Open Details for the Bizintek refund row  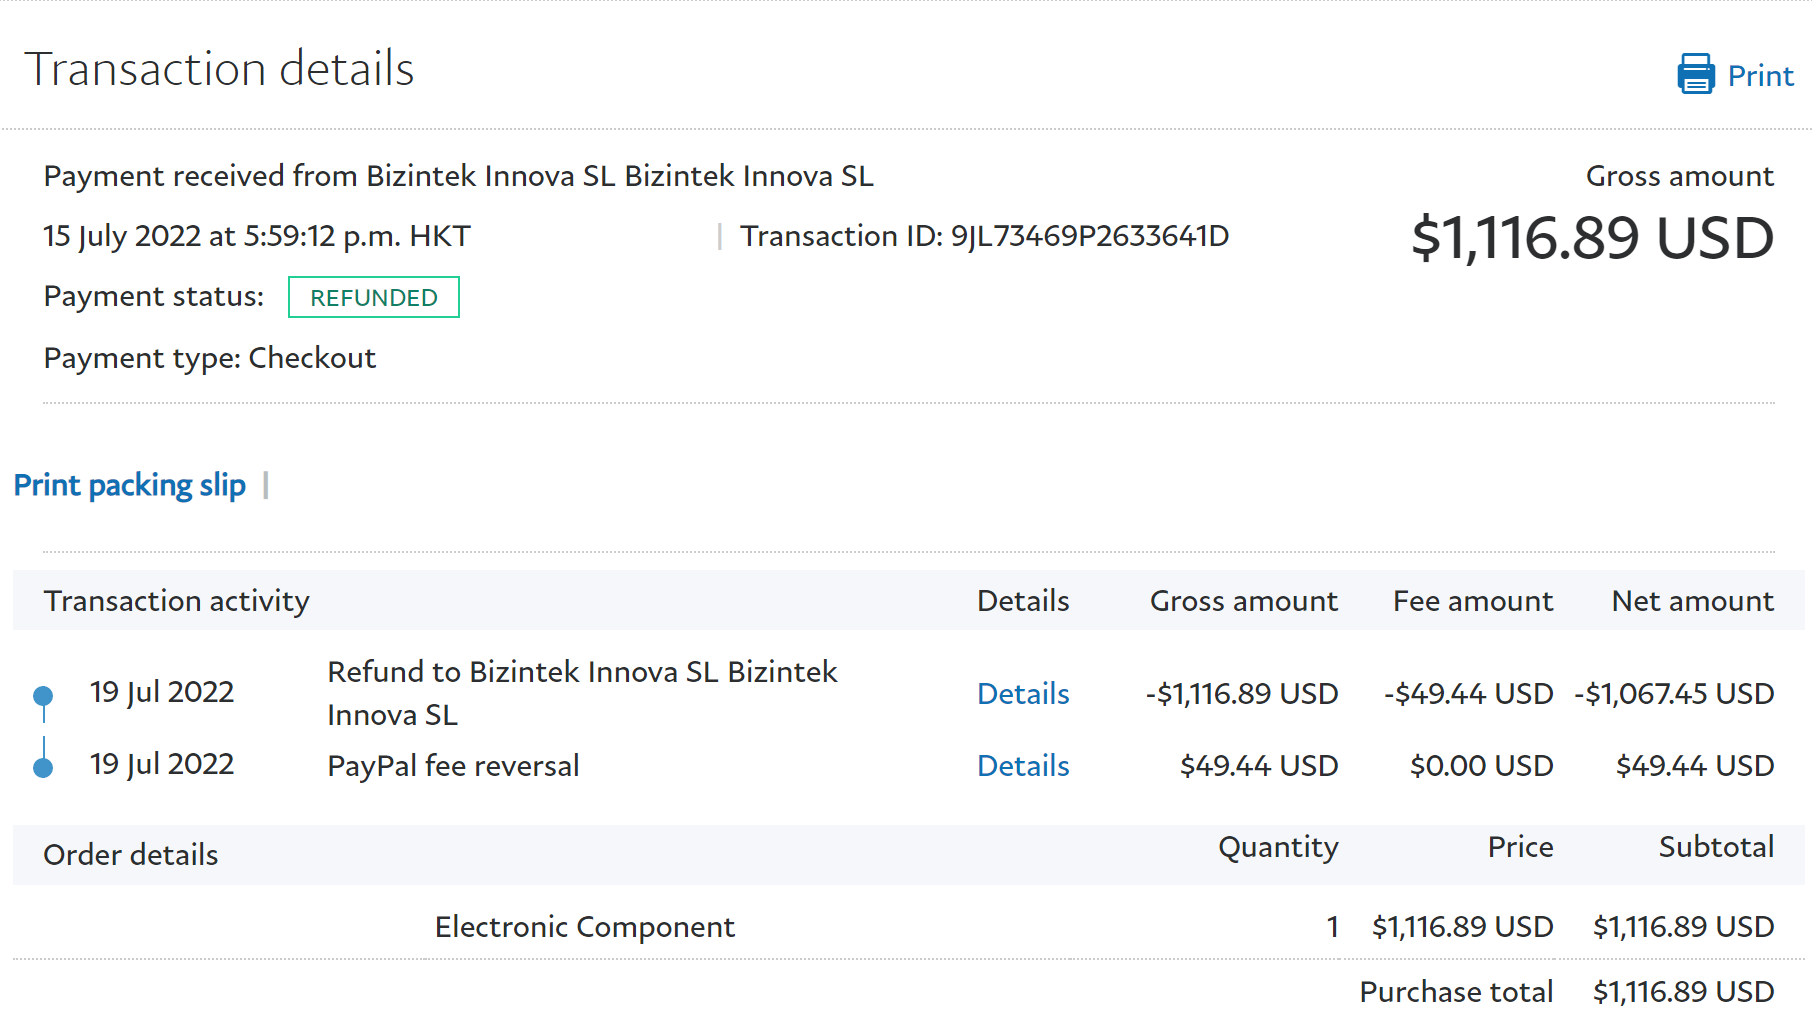(1022, 694)
